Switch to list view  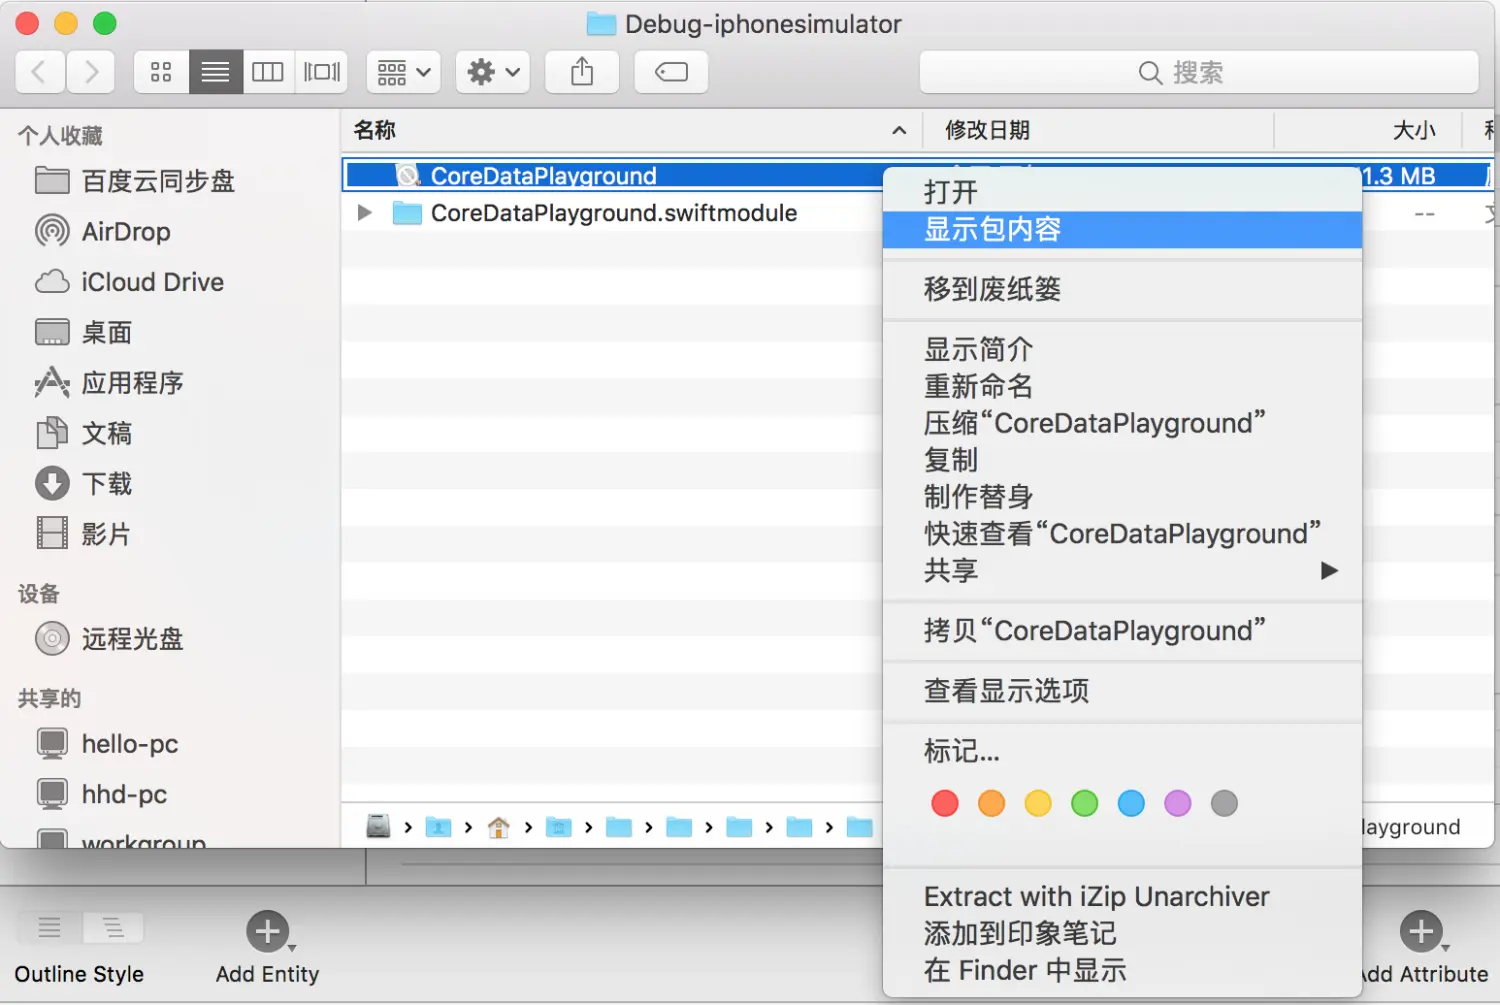(215, 72)
